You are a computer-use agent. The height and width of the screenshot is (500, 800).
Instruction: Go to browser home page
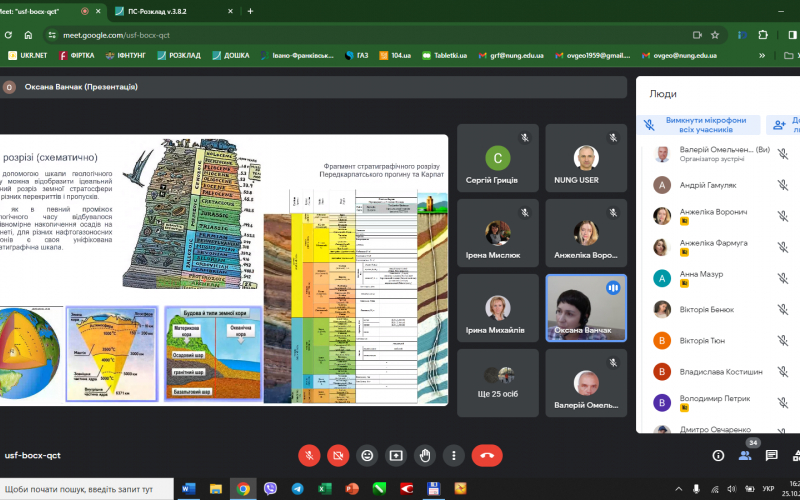(x=28, y=35)
